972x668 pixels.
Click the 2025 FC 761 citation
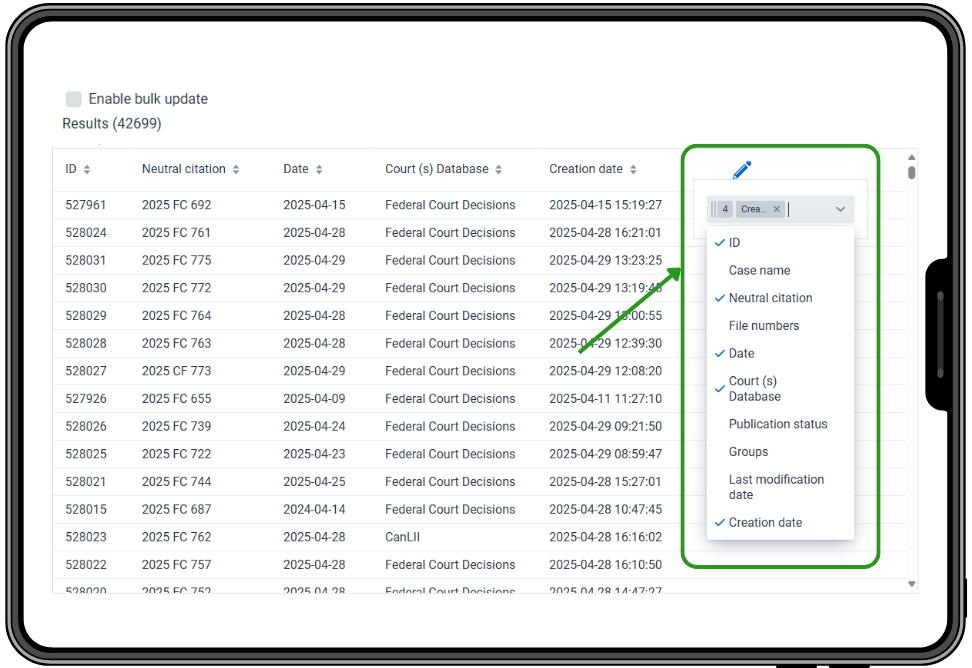click(176, 233)
